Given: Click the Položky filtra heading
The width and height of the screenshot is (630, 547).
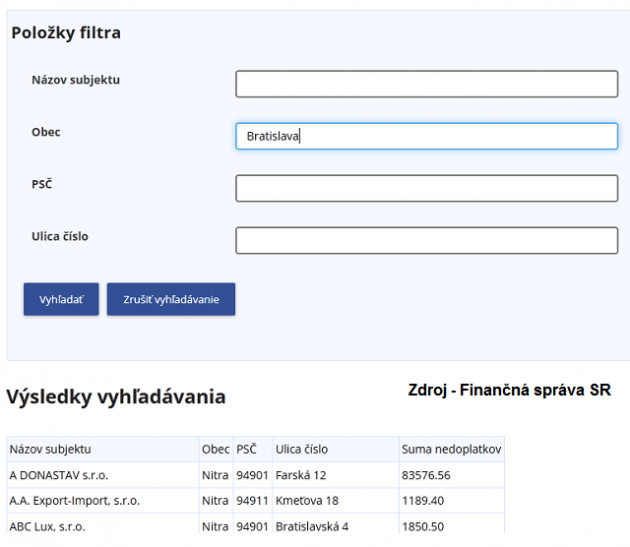Looking at the screenshot, I should point(66,33).
